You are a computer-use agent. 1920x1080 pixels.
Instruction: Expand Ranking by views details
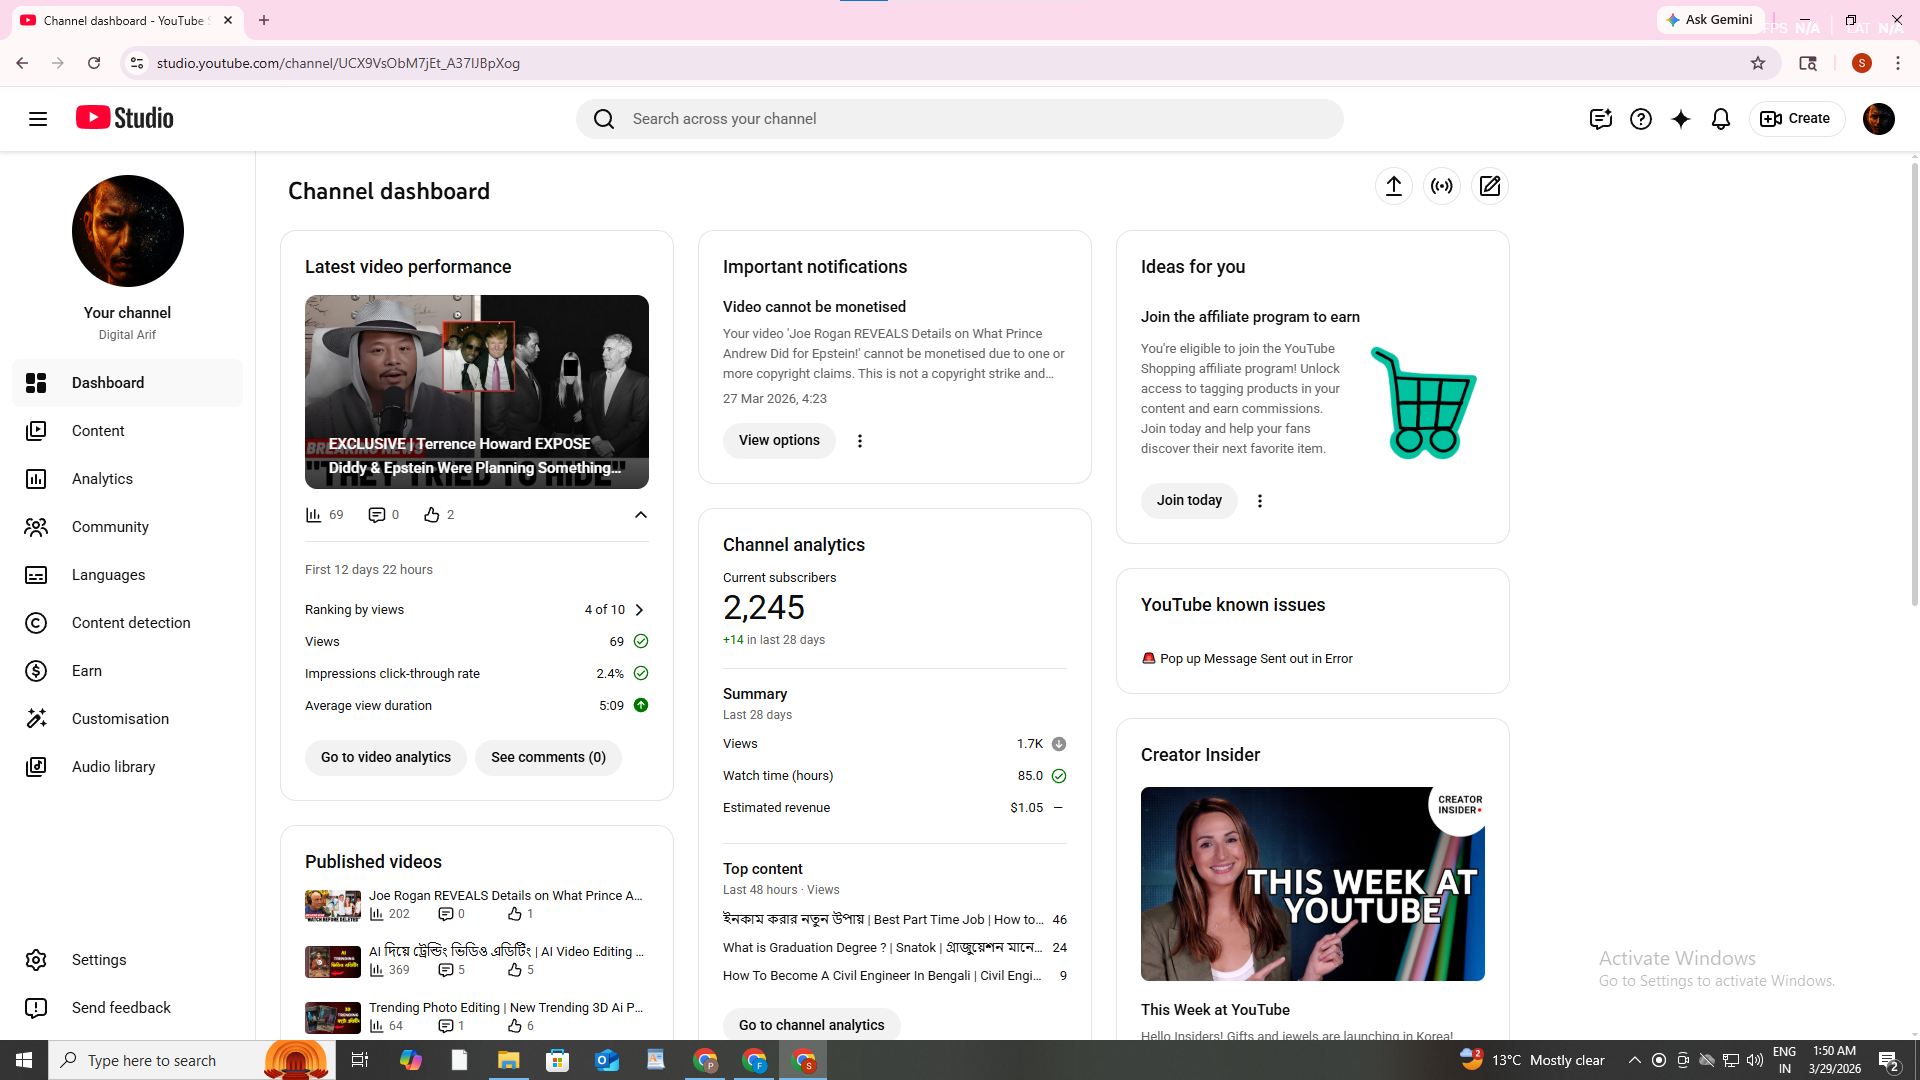tap(637, 609)
